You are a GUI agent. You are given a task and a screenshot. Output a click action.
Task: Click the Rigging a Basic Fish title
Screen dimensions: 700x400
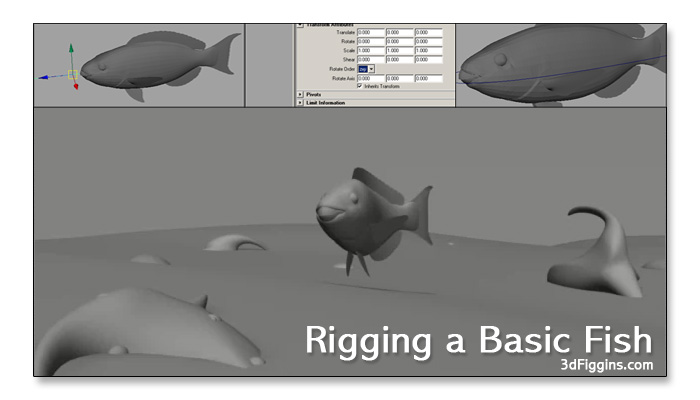[x=479, y=342]
